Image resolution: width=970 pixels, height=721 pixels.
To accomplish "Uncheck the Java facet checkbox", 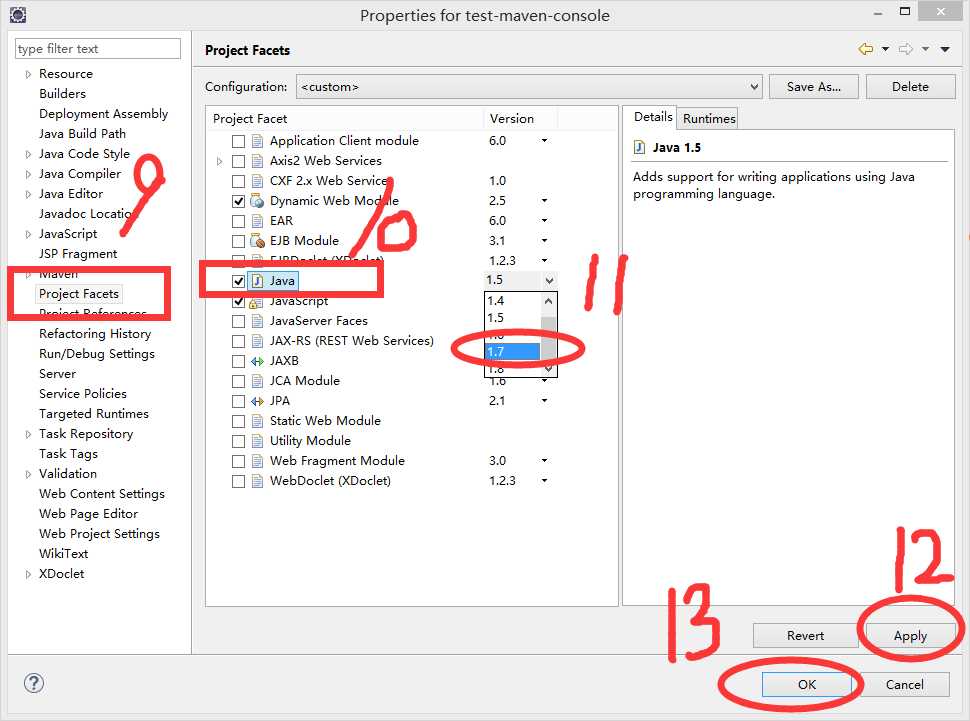I will coord(238,281).
